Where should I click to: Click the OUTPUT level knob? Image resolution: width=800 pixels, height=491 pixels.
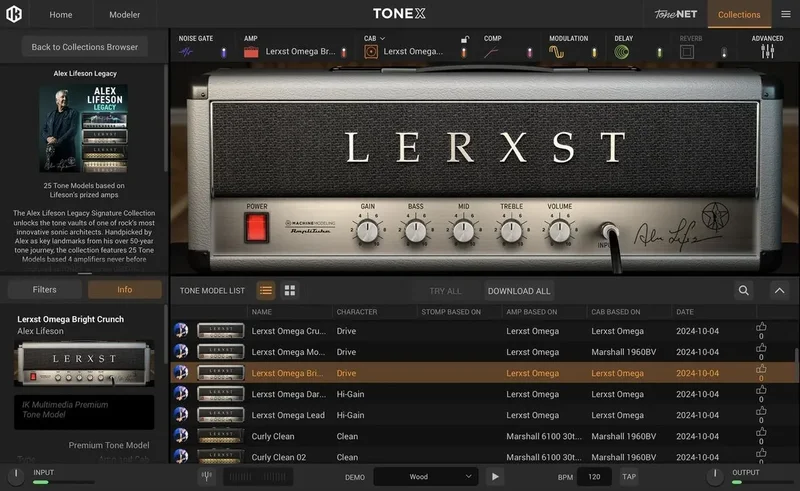pos(715,476)
